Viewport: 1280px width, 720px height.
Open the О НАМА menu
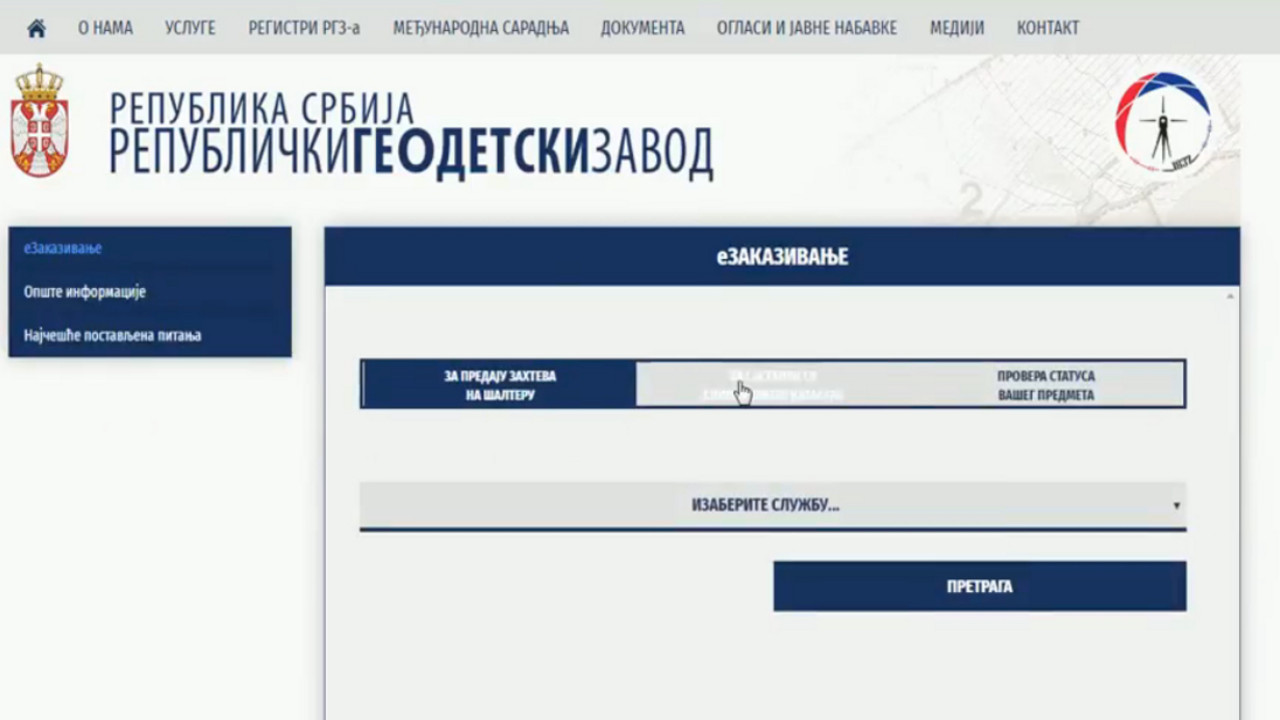pos(105,28)
